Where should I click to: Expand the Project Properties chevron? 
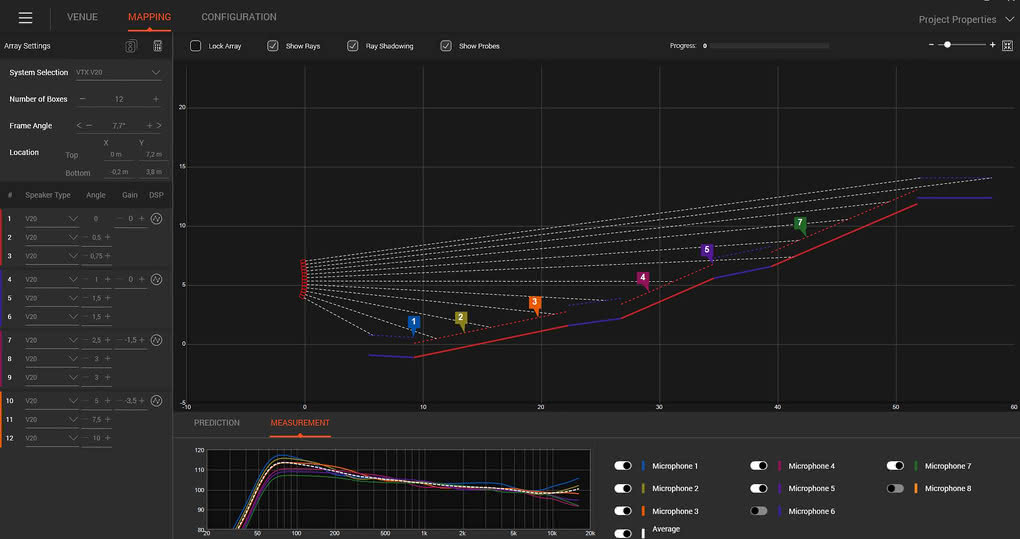[1010, 20]
